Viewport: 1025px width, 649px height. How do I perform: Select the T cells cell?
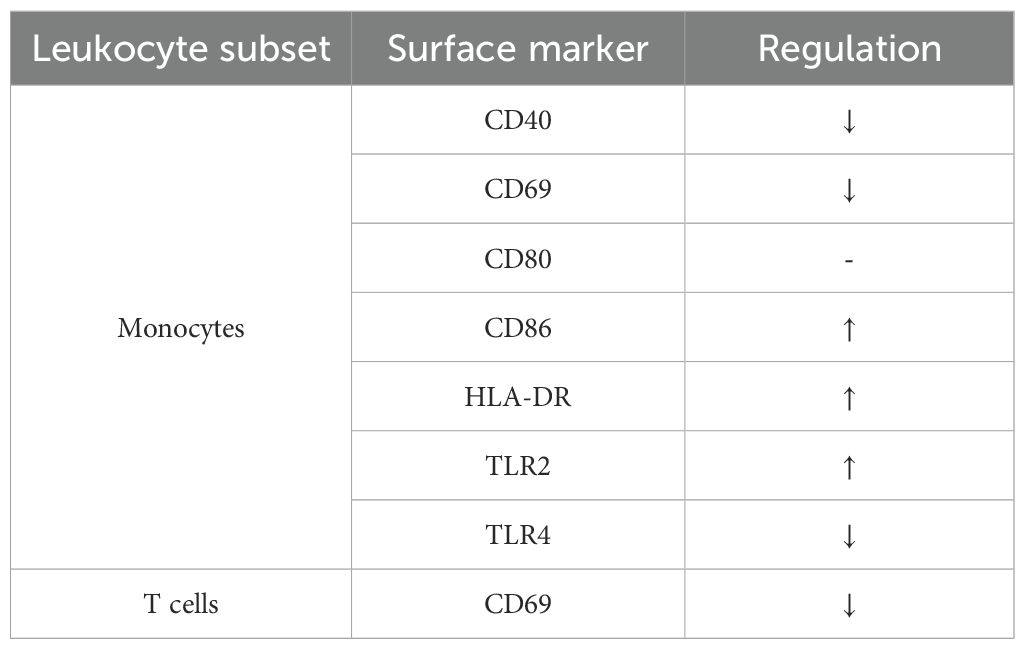tap(181, 604)
